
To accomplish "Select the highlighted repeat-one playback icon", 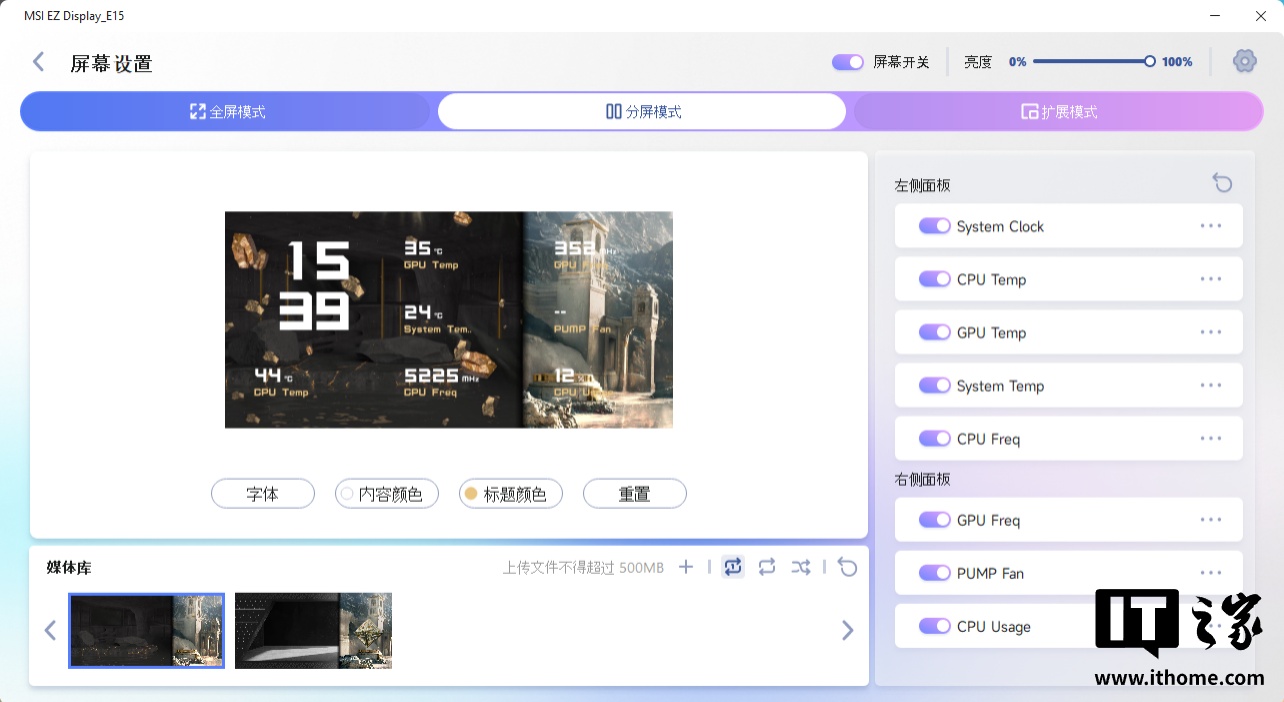I will click(733, 567).
